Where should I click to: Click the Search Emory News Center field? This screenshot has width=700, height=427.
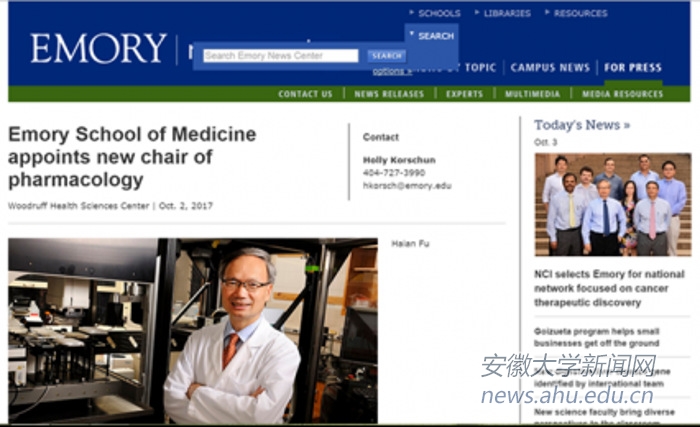(x=281, y=55)
